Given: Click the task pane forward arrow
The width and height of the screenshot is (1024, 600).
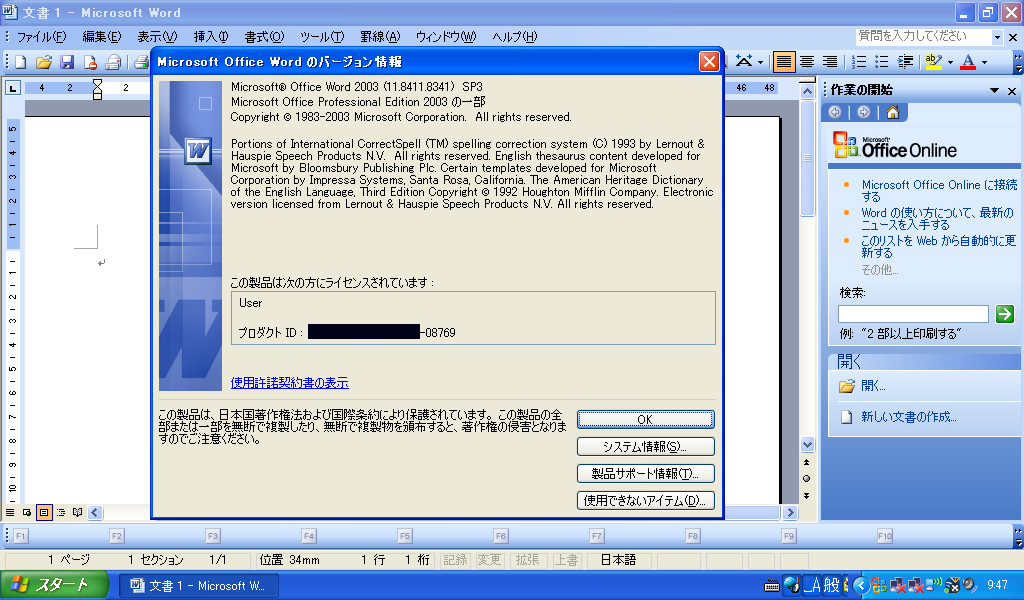Looking at the screenshot, I should [863, 112].
